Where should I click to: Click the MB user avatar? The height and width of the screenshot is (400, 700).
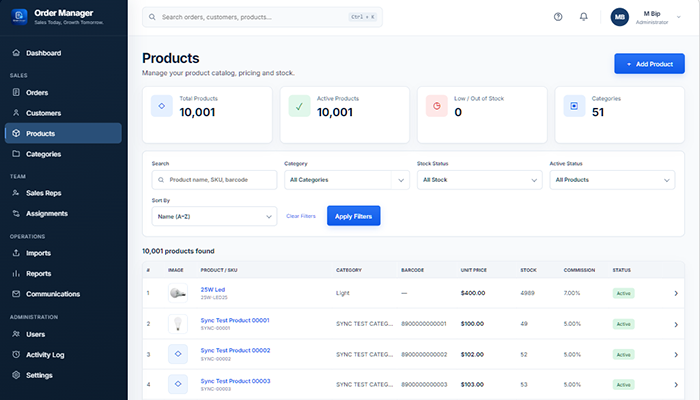coord(620,17)
